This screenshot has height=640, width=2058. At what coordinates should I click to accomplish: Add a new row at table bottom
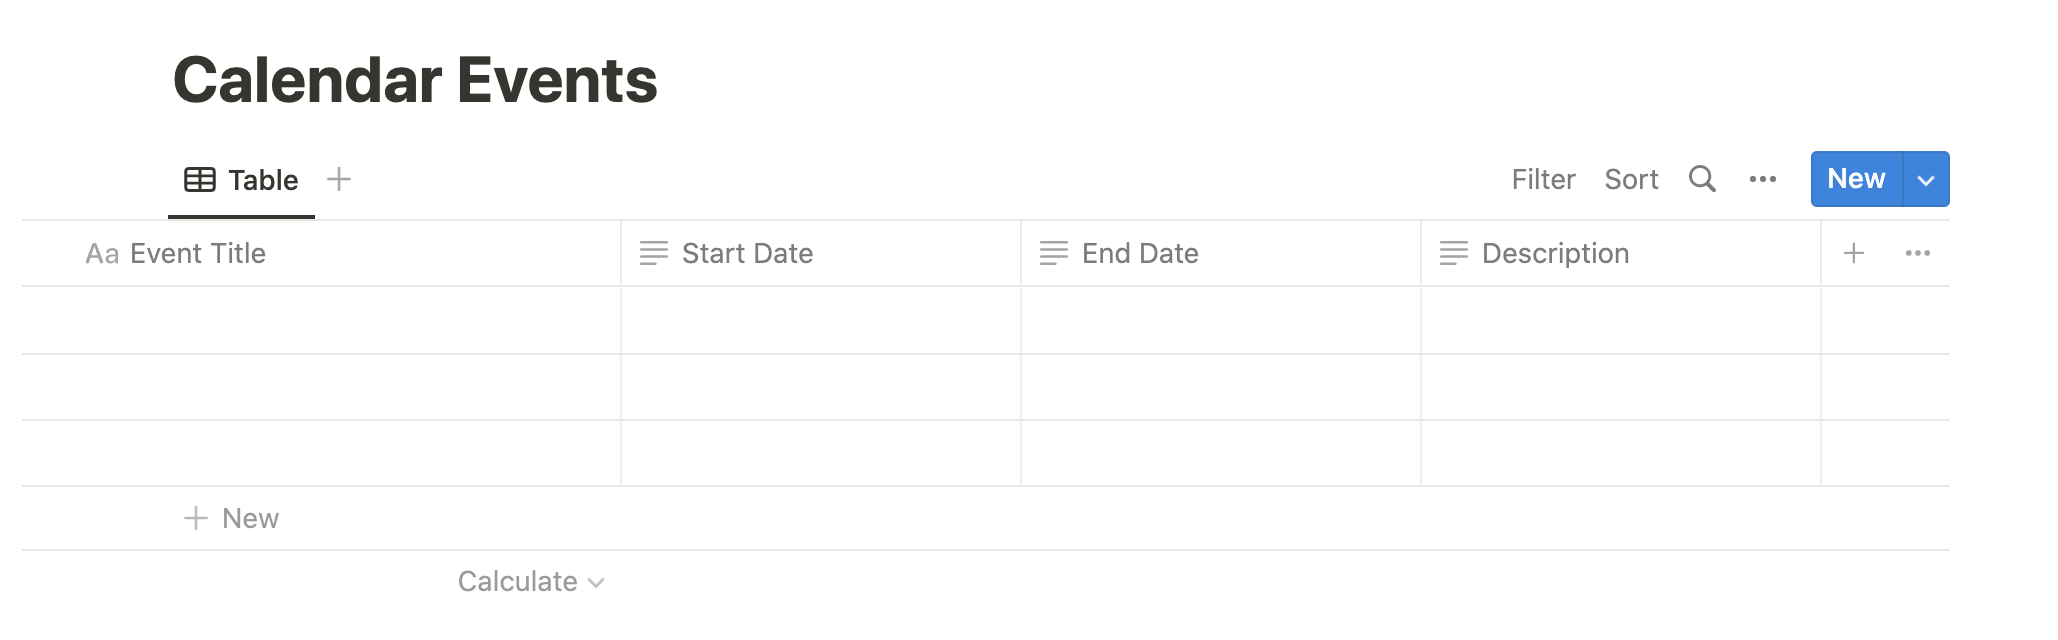tap(231, 518)
